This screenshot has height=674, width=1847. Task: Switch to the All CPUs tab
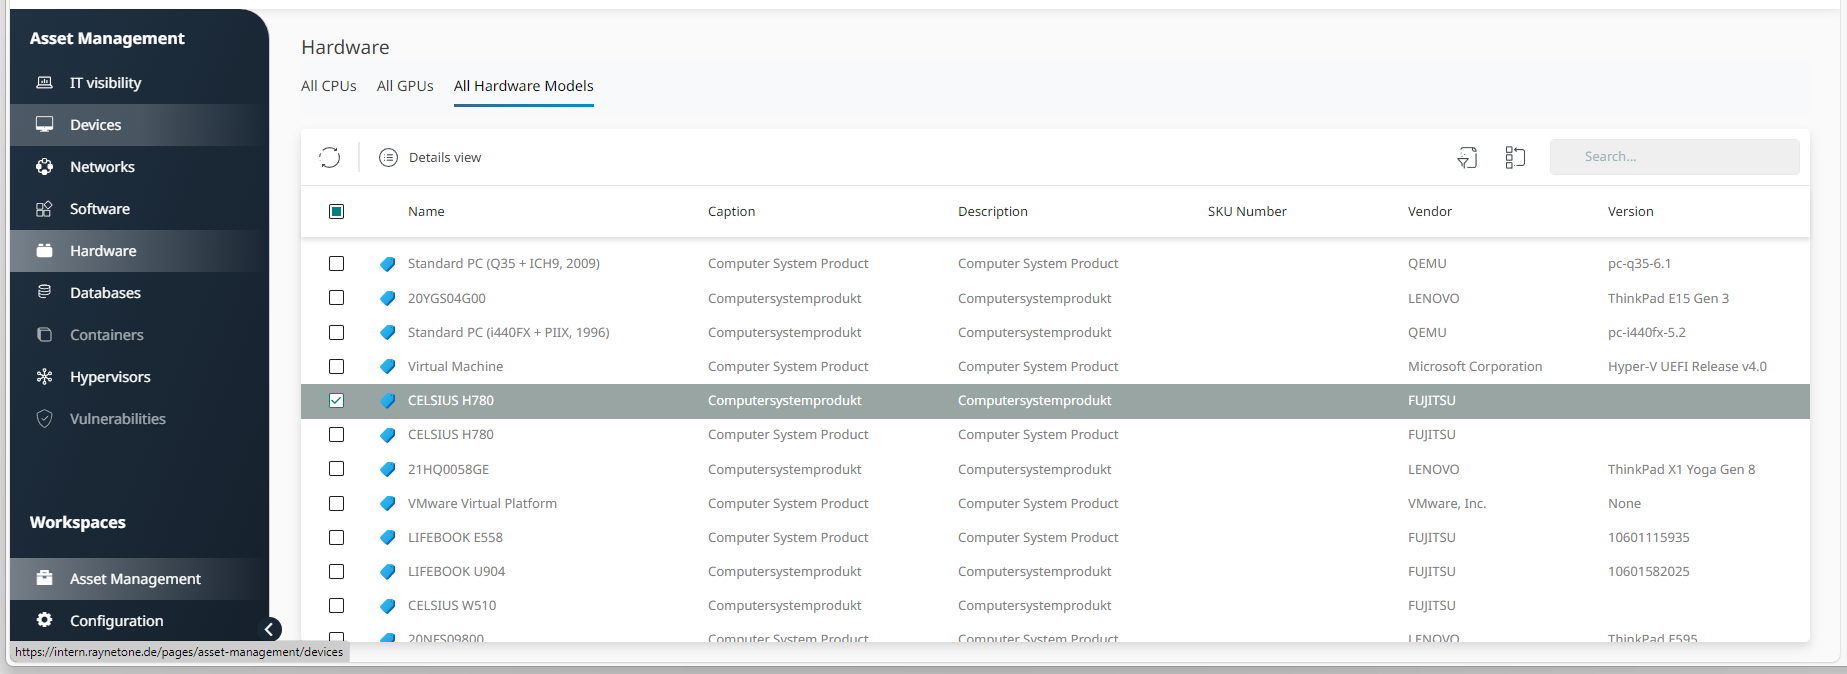coord(328,86)
